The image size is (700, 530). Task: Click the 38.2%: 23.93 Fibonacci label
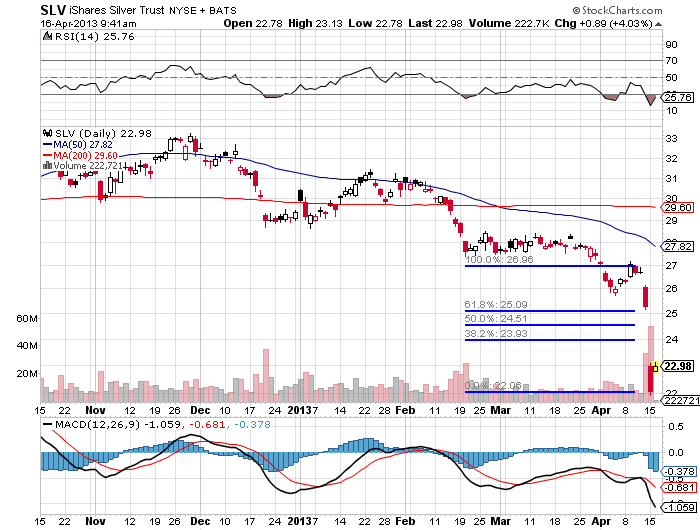pyautogui.click(x=496, y=334)
